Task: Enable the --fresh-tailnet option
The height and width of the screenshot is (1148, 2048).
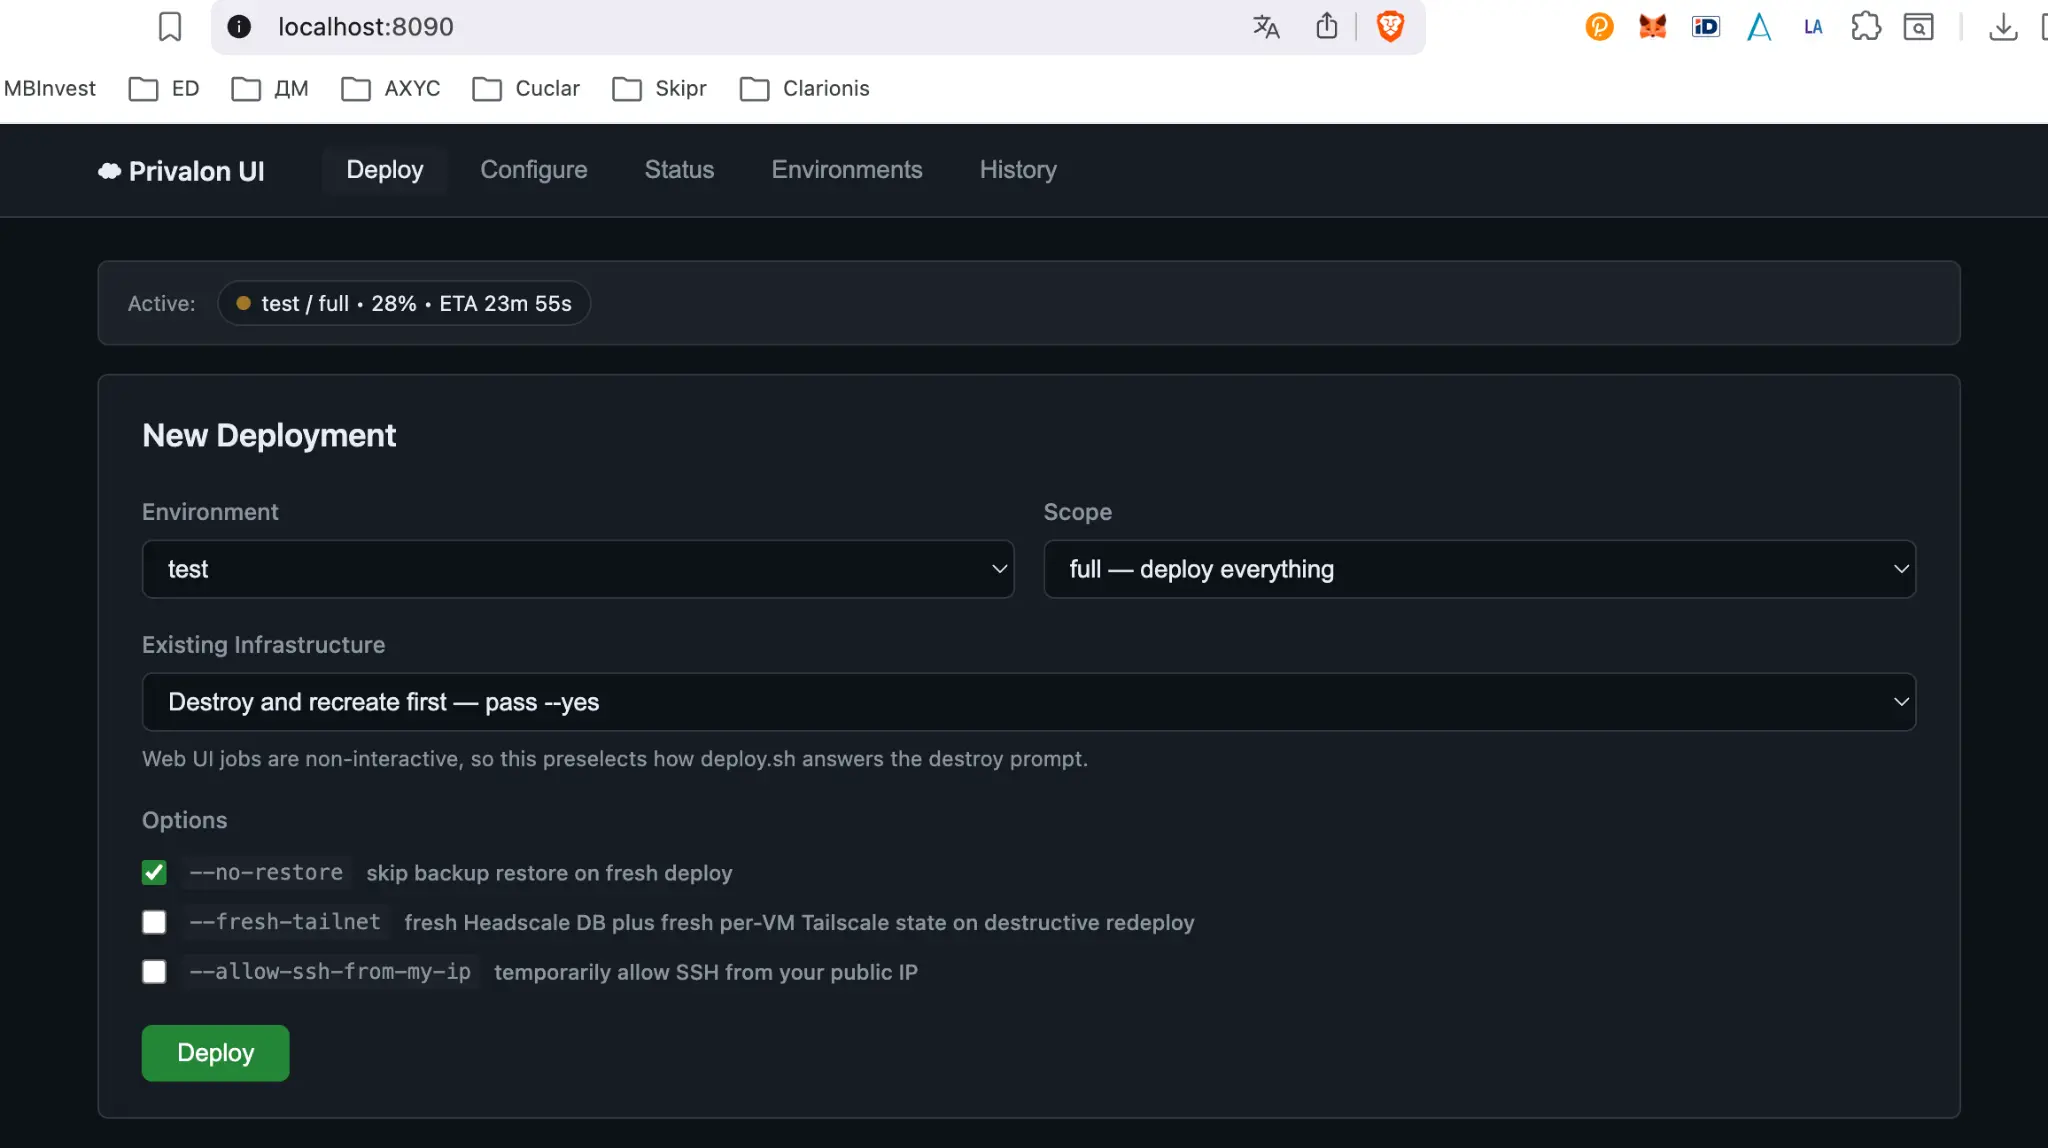Action: [x=155, y=922]
